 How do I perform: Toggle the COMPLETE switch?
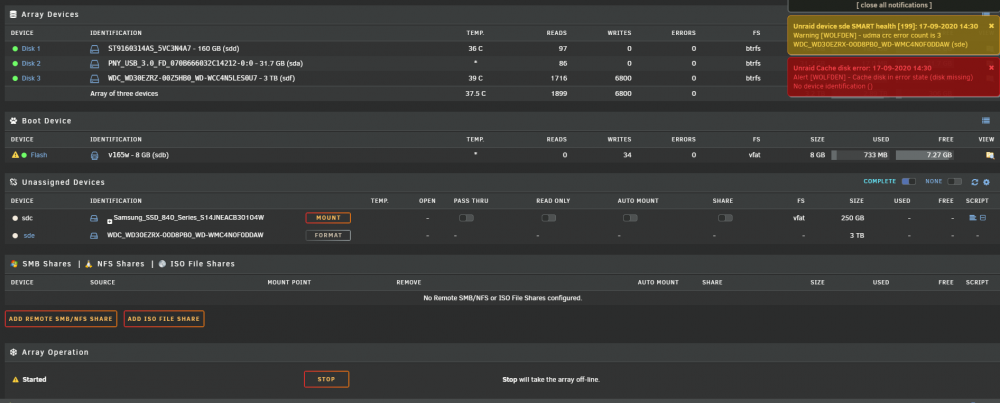[909, 182]
